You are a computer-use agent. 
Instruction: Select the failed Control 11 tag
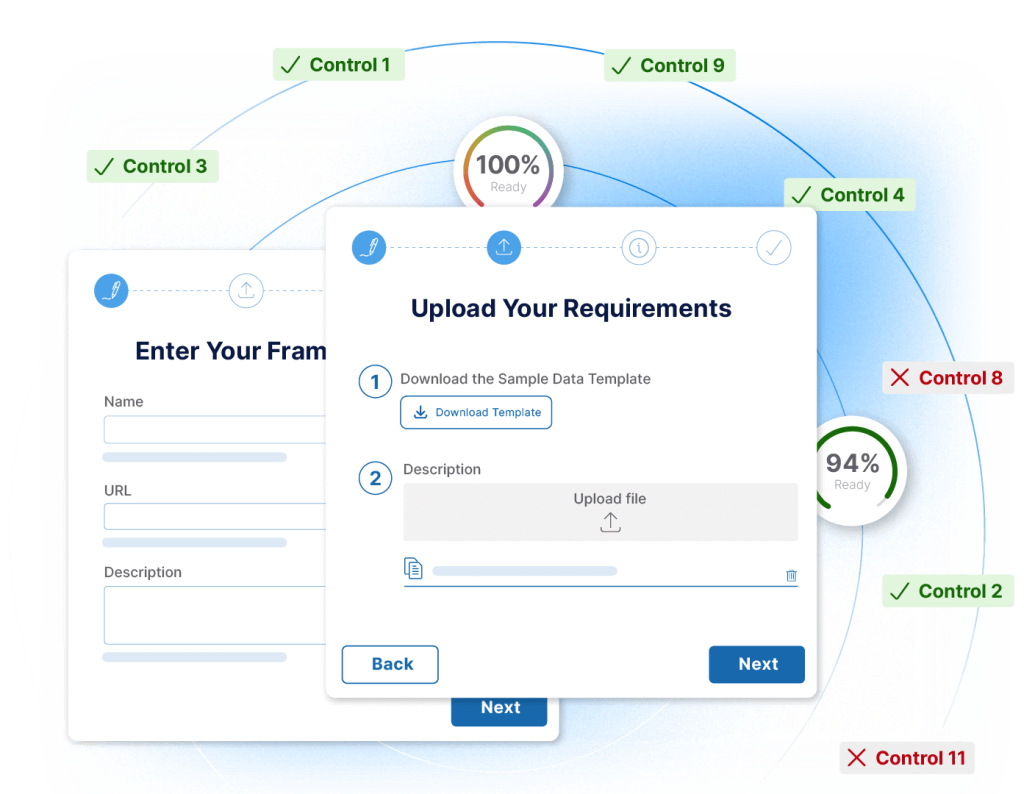(907, 758)
